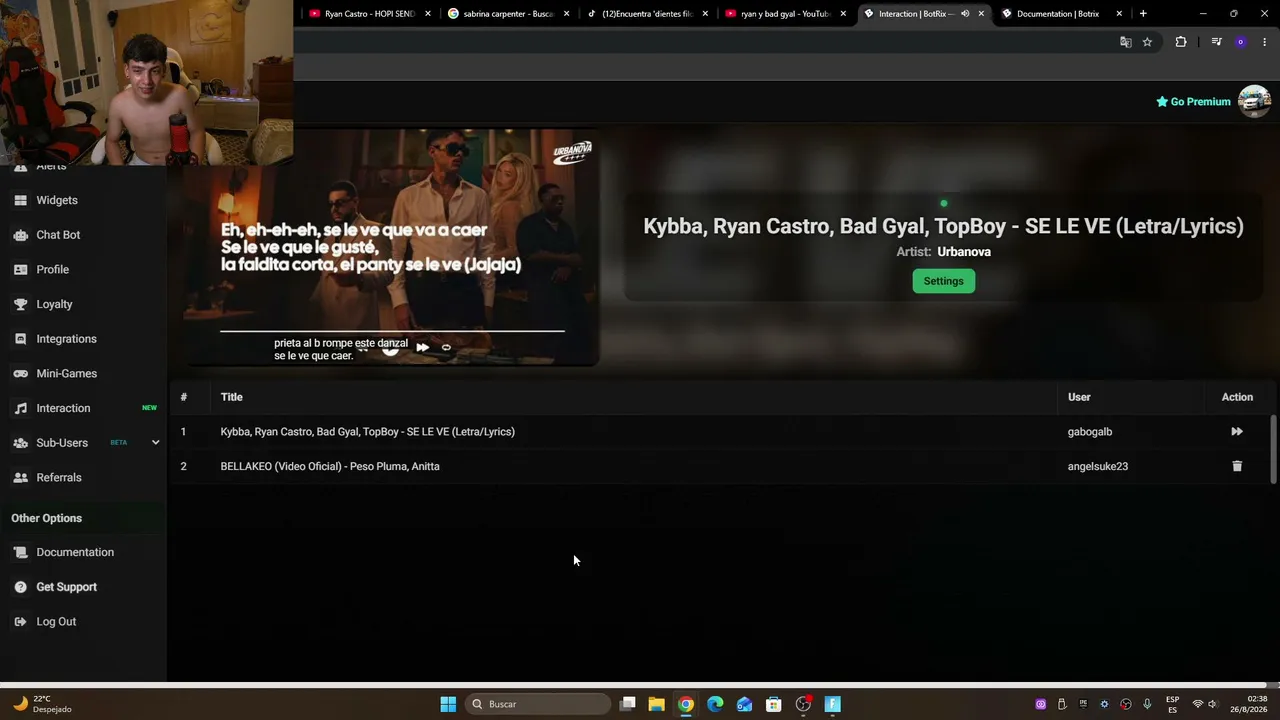Open Microsoft Edge from the taskbar
The image size is (1280, 720).
point(715,704)
